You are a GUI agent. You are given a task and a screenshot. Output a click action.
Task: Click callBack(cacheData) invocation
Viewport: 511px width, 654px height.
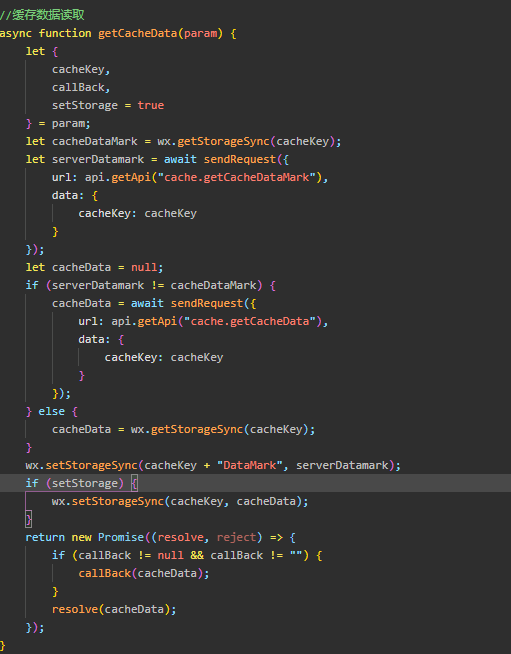click(141, 573)
